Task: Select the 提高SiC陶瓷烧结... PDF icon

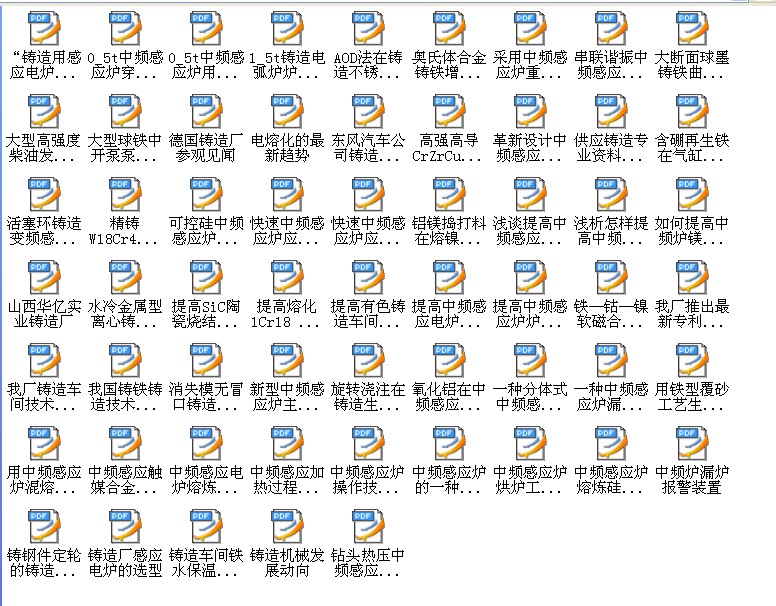Action: (x=206, y=277)
